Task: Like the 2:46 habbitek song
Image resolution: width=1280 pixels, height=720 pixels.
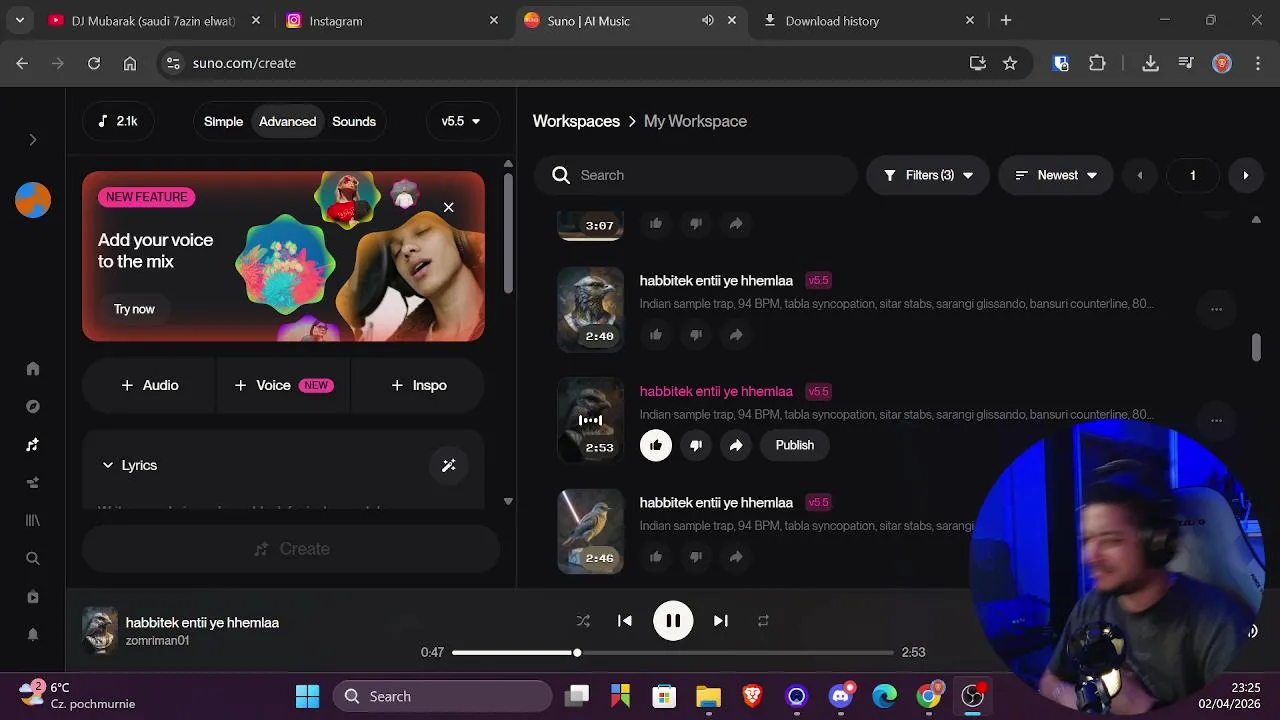Action: pyautogui.click(x=656, y=557)
